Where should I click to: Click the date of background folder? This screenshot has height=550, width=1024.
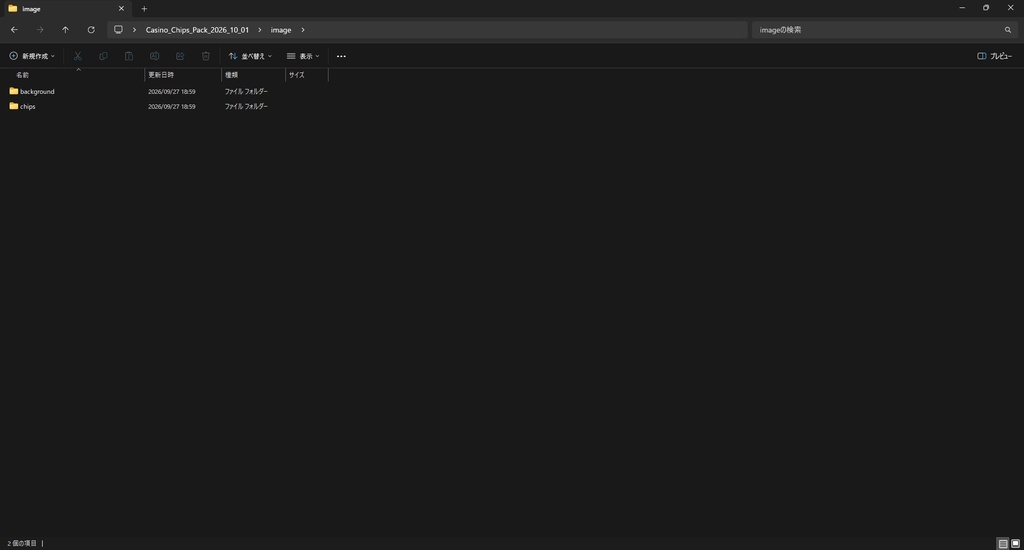tap(172, 91)
